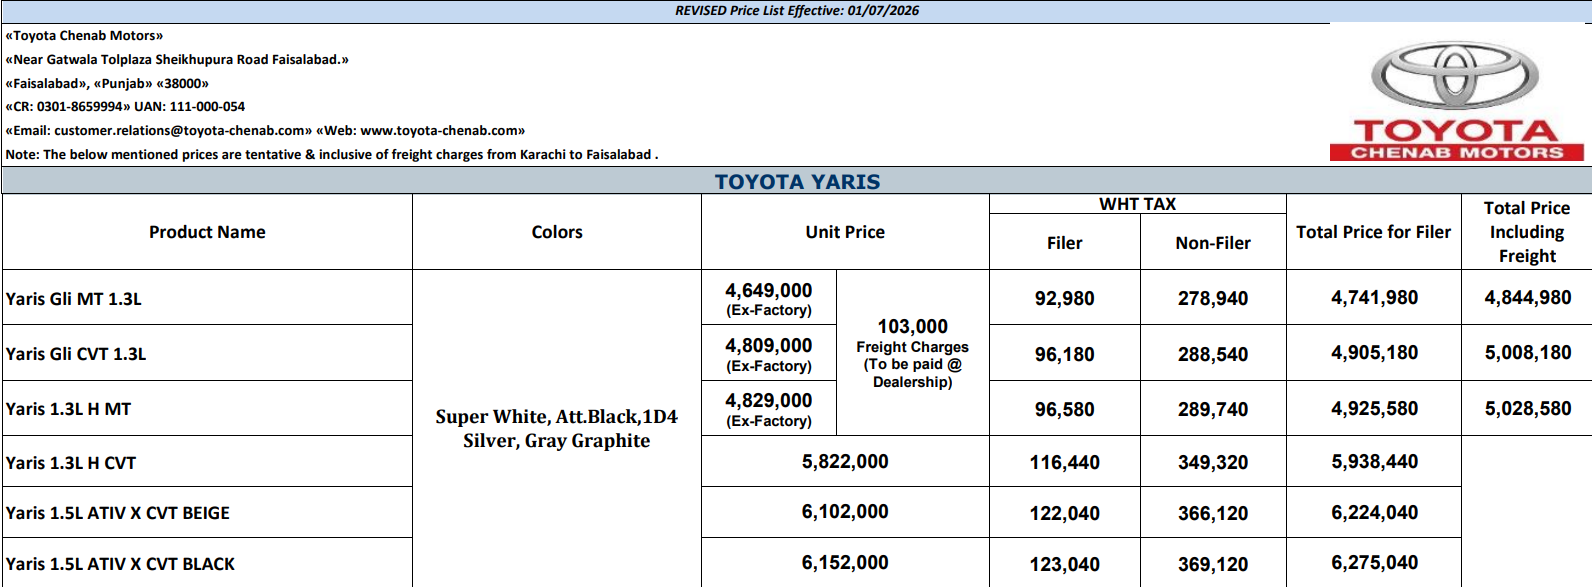The image size is (1592, 587).
Task: Select the Yaris 1.3L H CVT row name
Action: (71, 463)
